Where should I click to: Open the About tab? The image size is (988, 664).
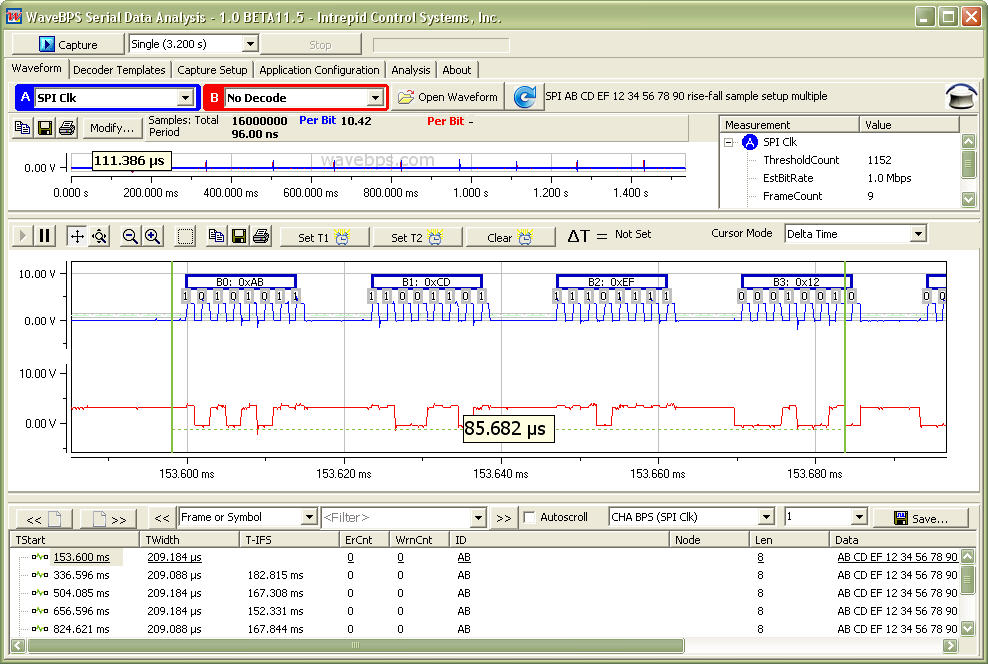click(457, 70)
